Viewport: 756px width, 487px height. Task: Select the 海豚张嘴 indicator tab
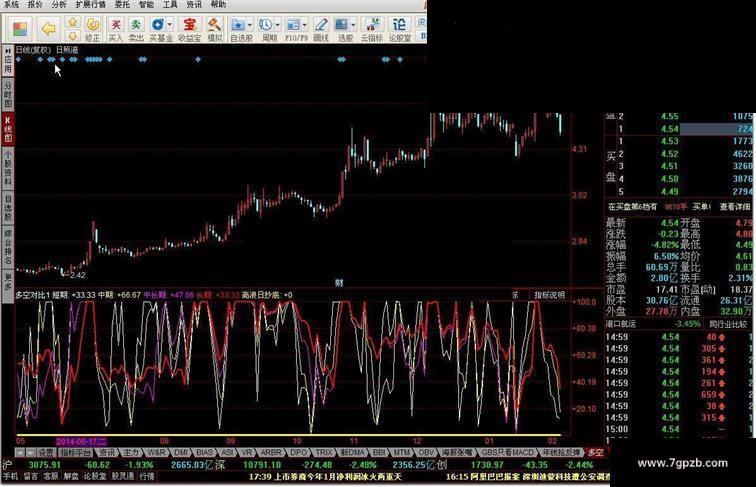(458, 453)
